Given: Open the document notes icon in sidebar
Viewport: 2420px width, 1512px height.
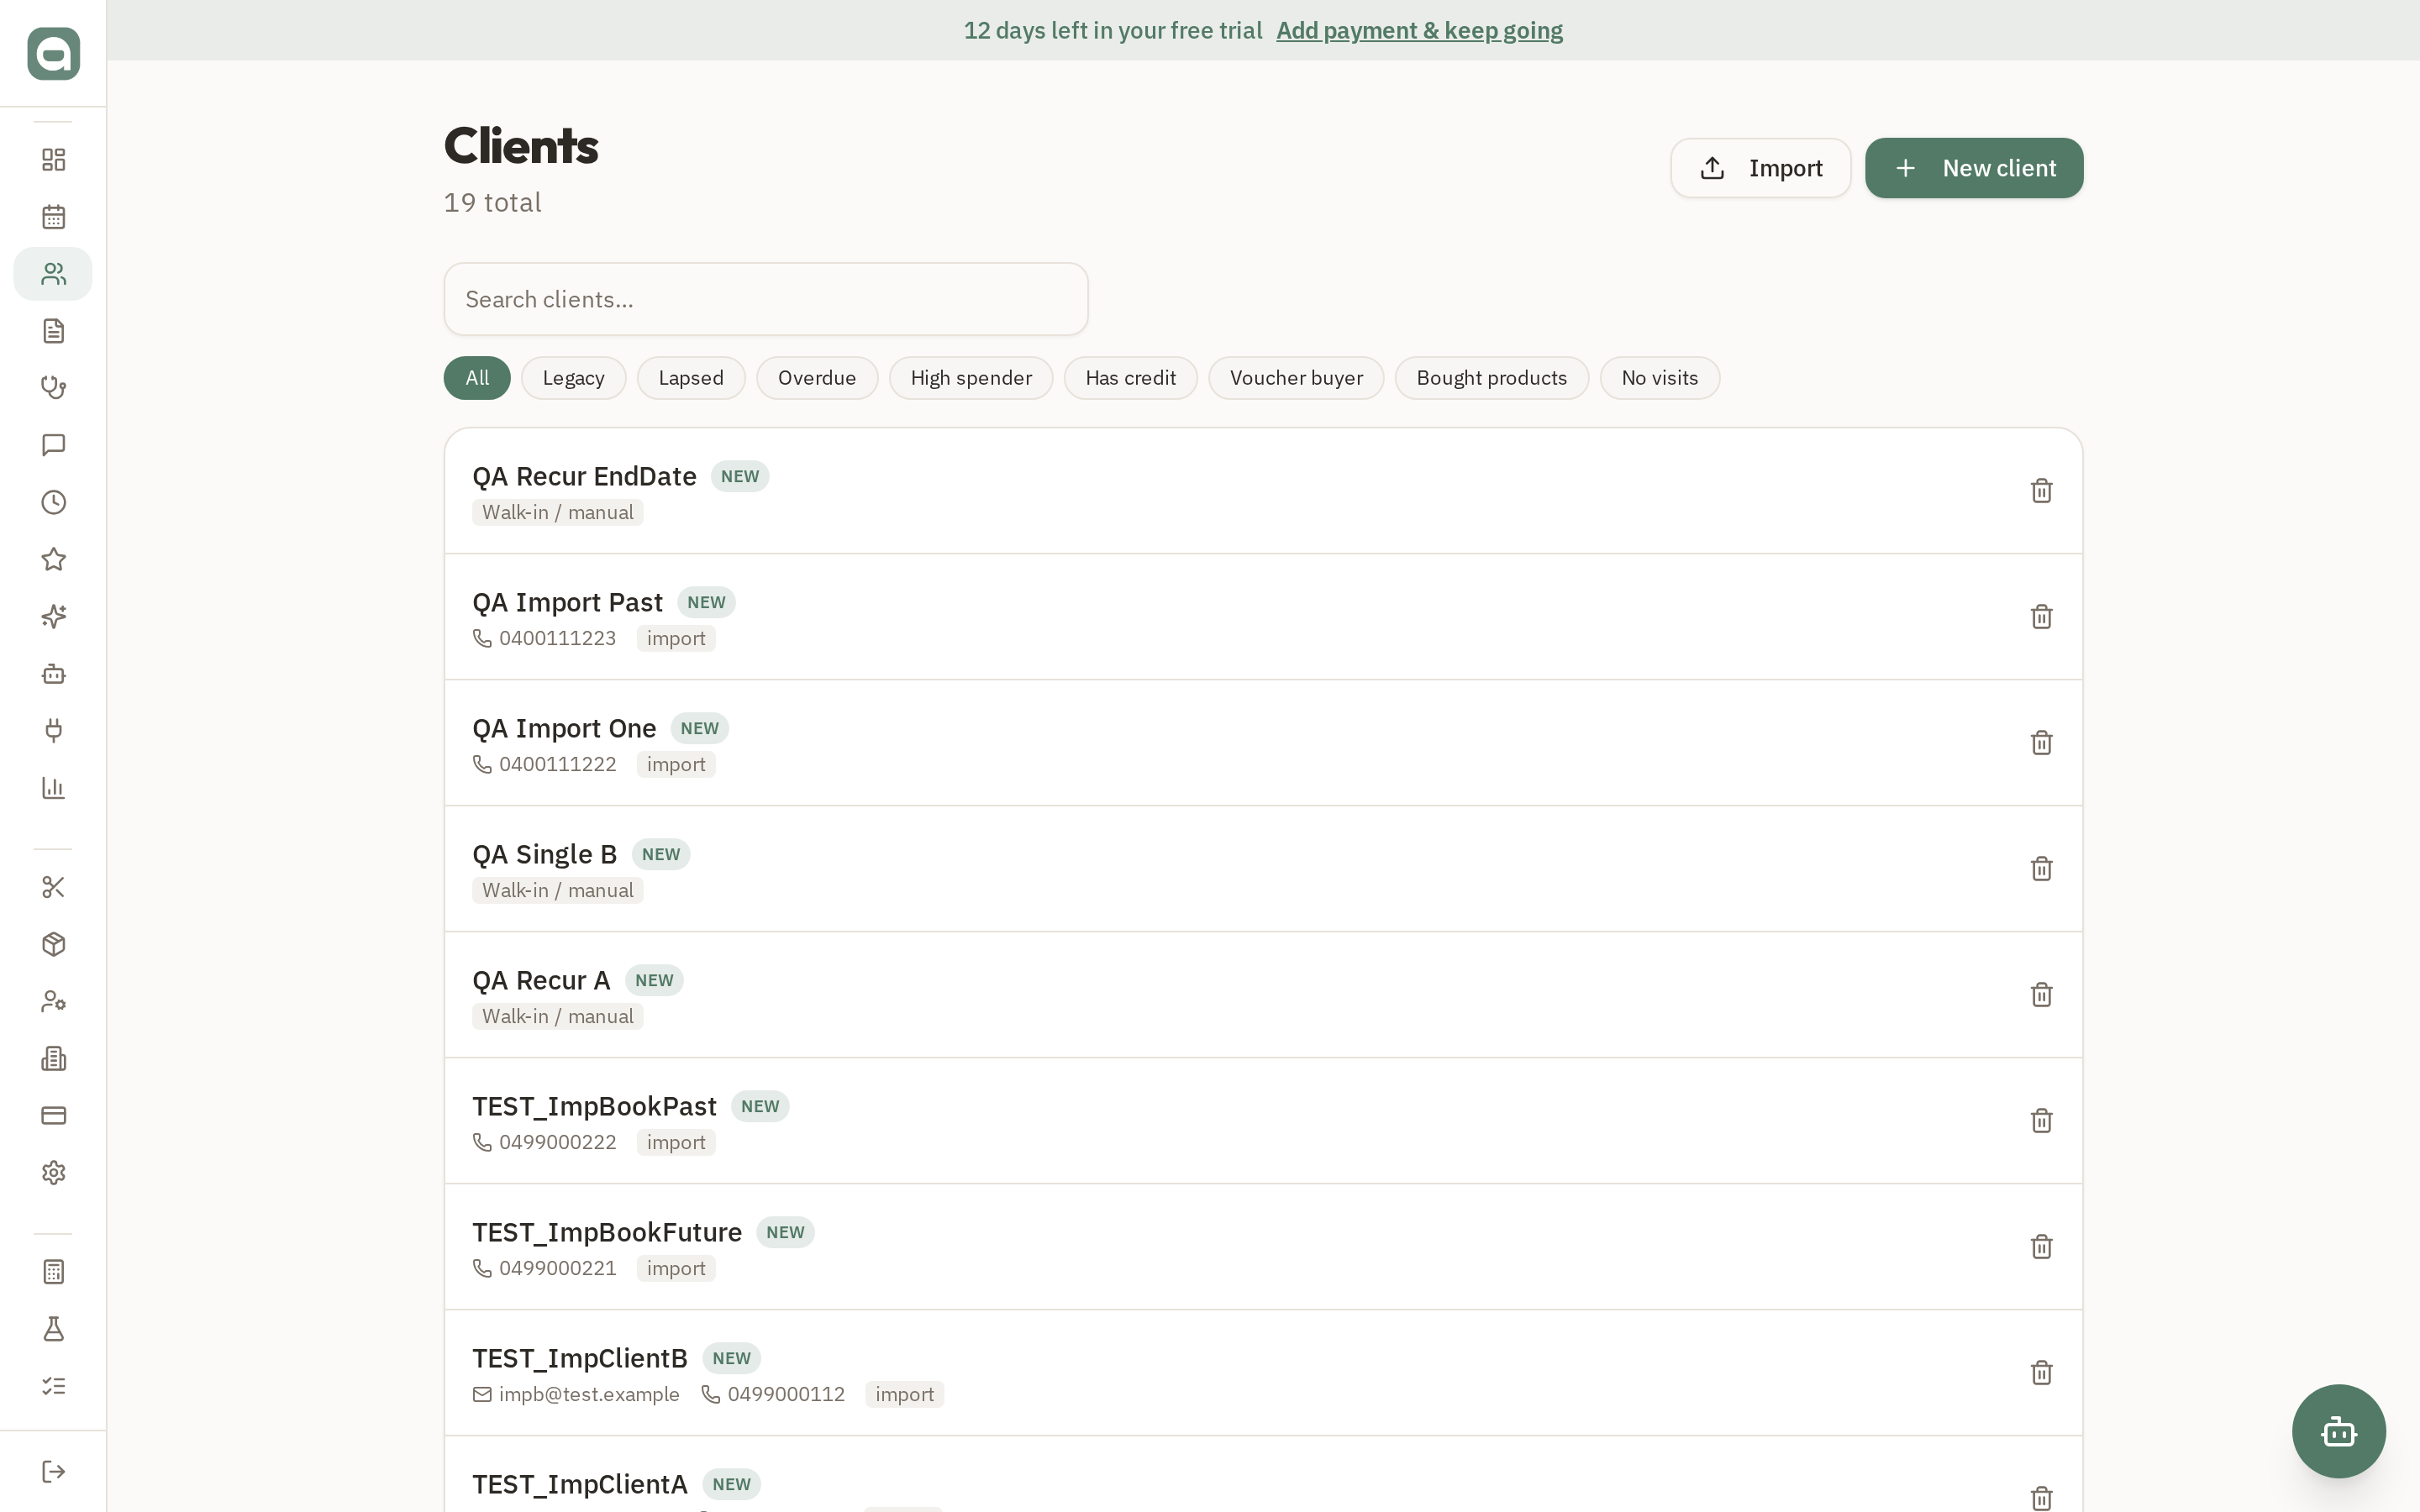Looking at the screenshot, I should point(53,331).
